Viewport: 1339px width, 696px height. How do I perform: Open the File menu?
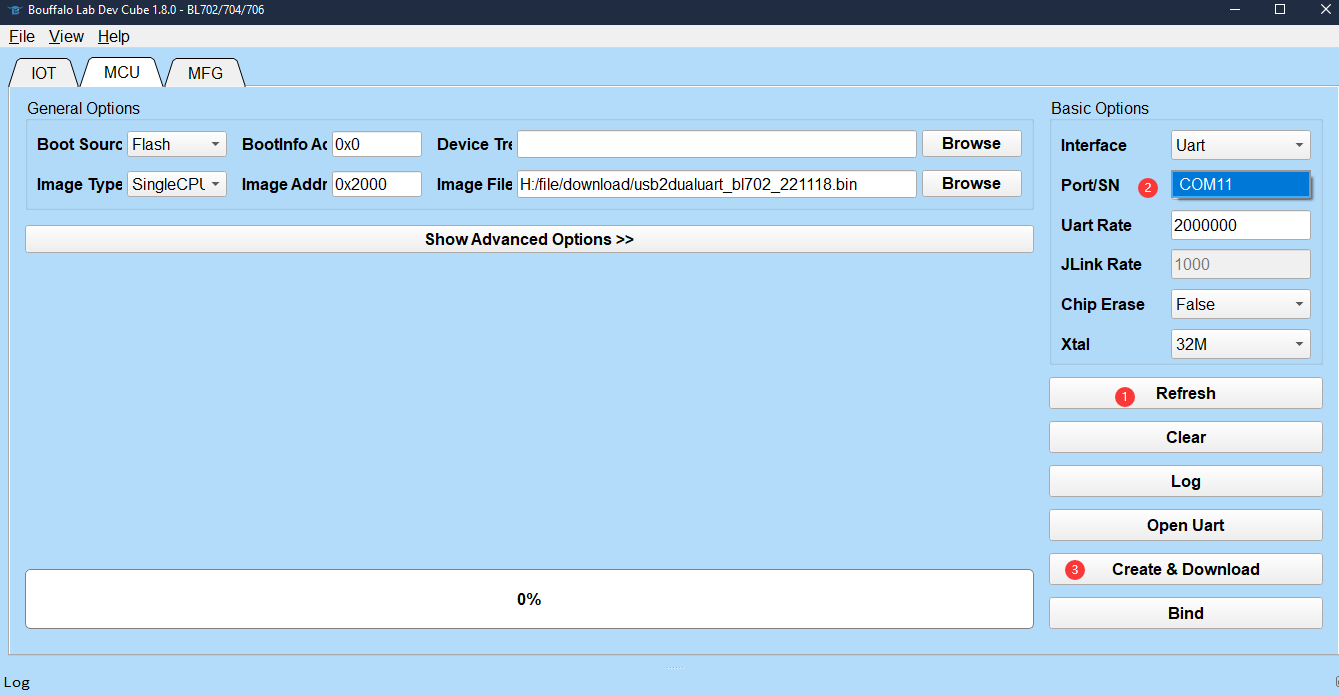click(x=22, y=37)
